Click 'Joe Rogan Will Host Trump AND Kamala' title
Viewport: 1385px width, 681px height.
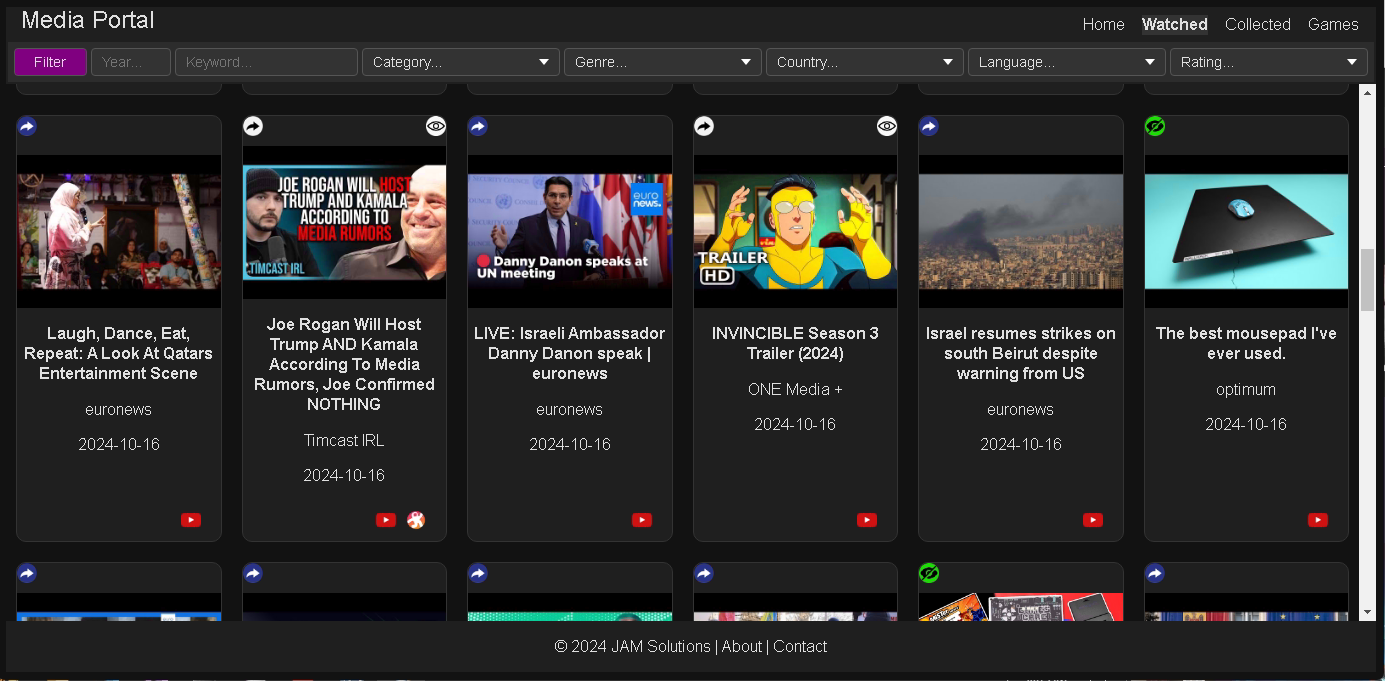[344, 364]
